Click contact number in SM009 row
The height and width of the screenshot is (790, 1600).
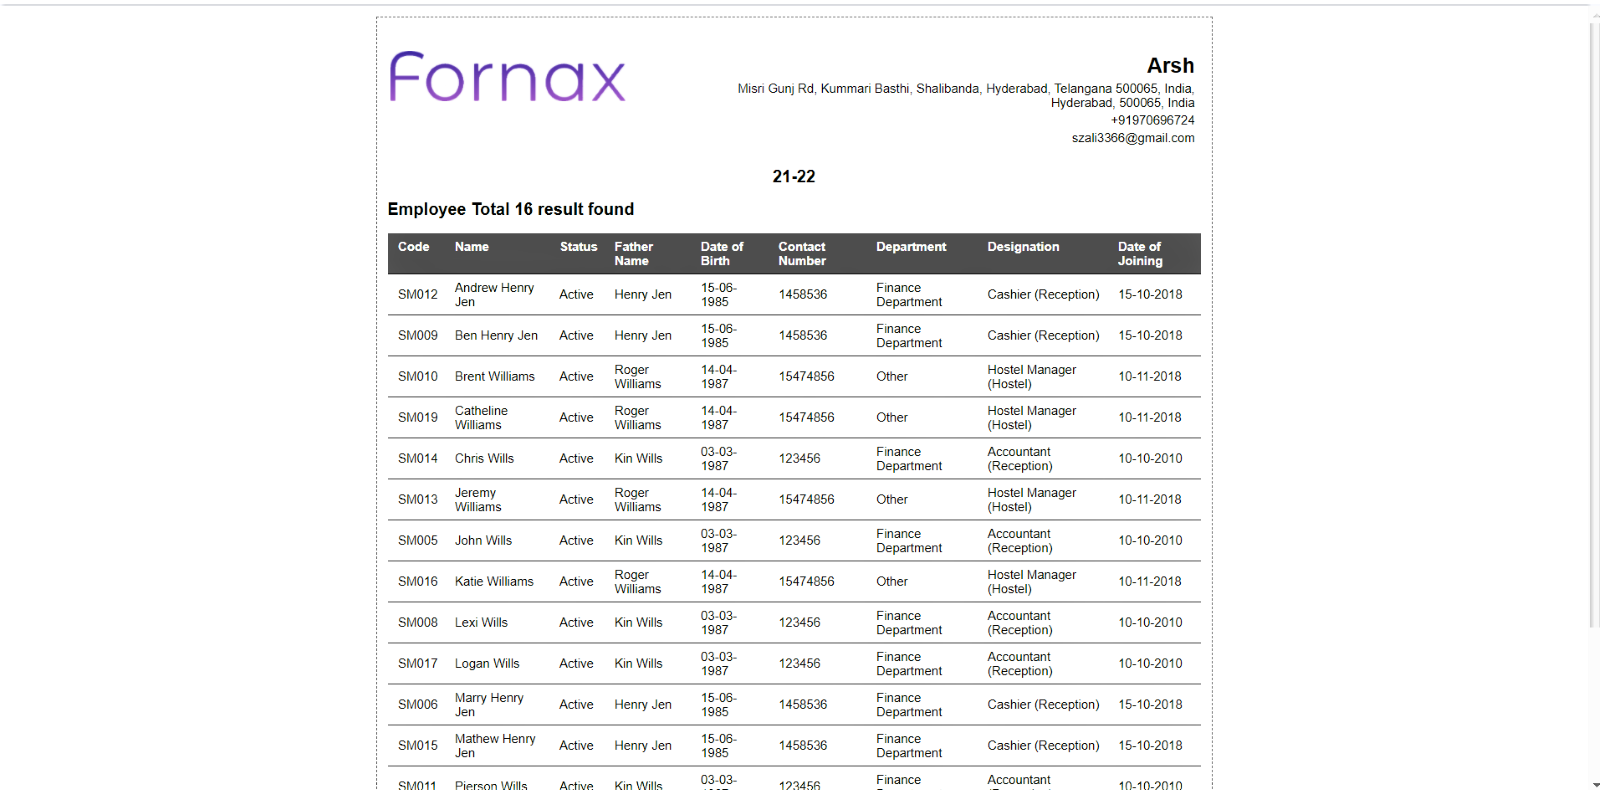(x=803, y=336)
